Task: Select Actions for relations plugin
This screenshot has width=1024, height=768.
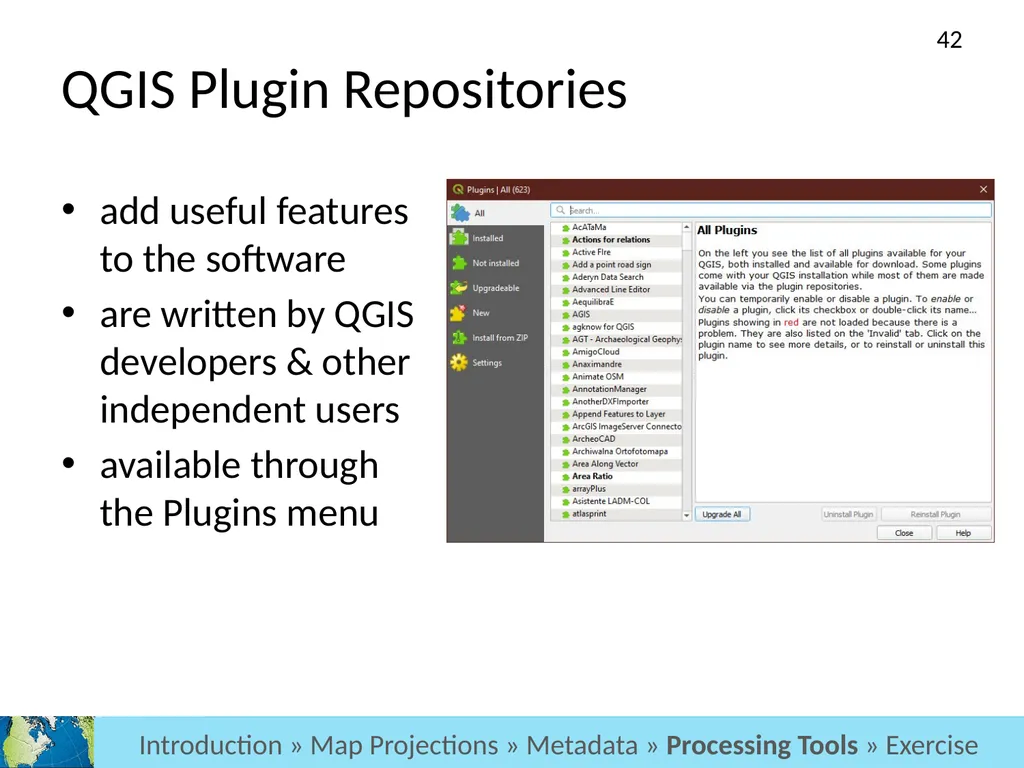Action: coord(616,240)
